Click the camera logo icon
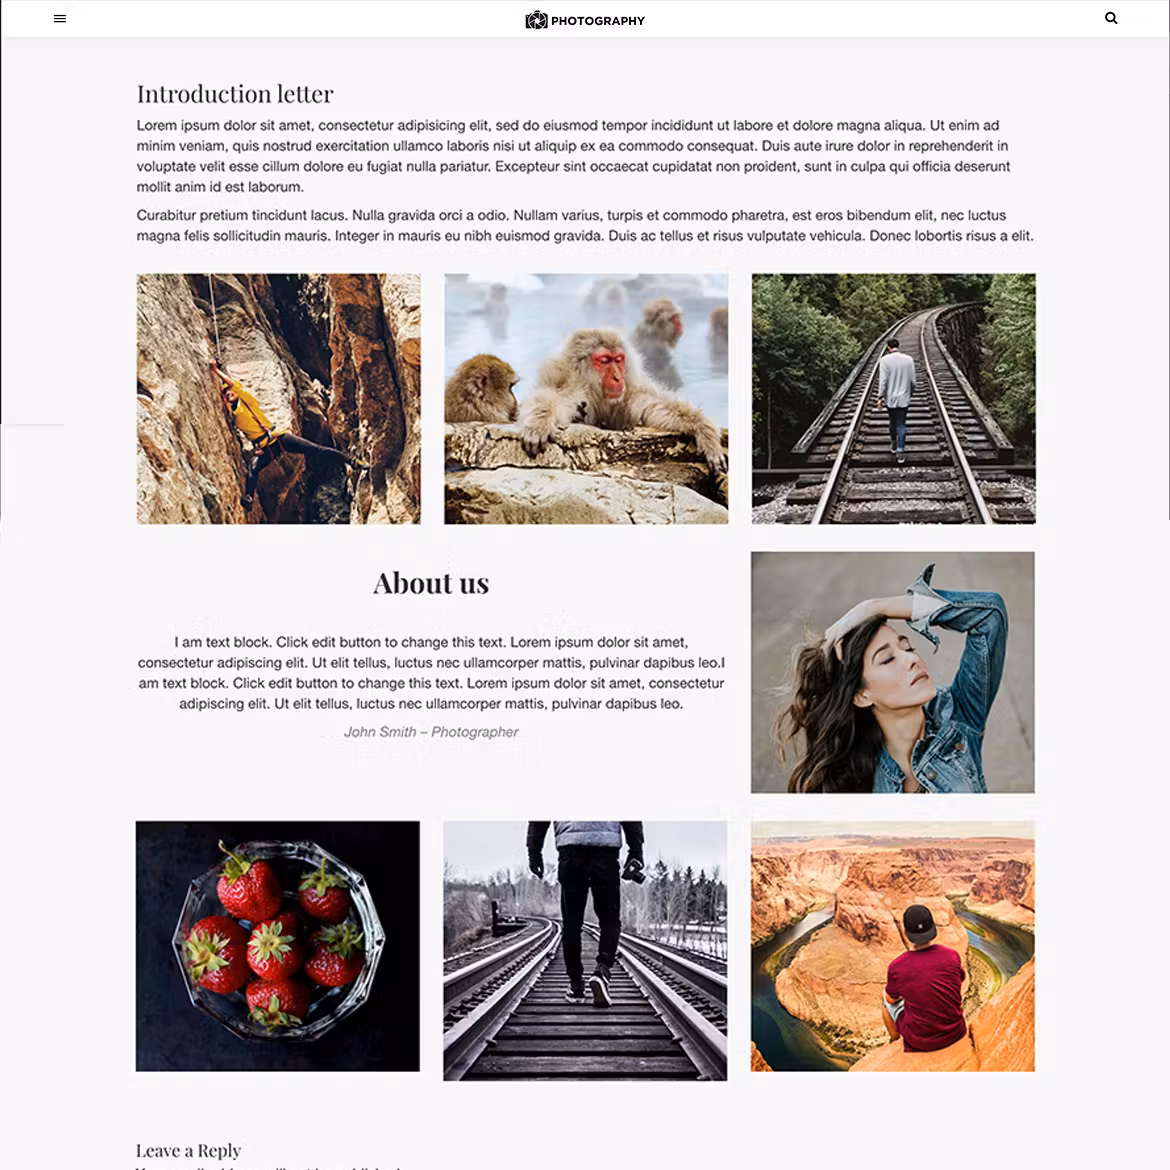1170x1170 pixels. (536, 20)
